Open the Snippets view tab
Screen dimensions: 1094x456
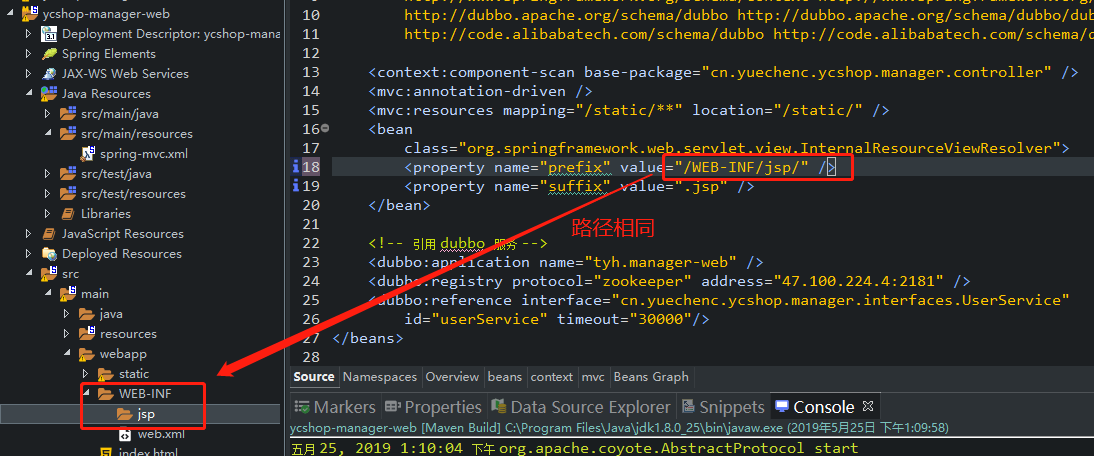(723, 406)
